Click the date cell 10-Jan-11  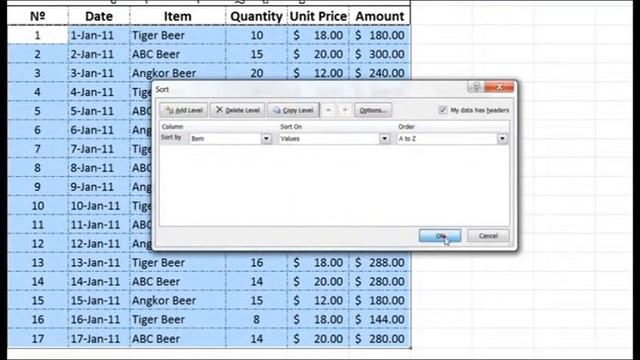click(x=99, y=206)
